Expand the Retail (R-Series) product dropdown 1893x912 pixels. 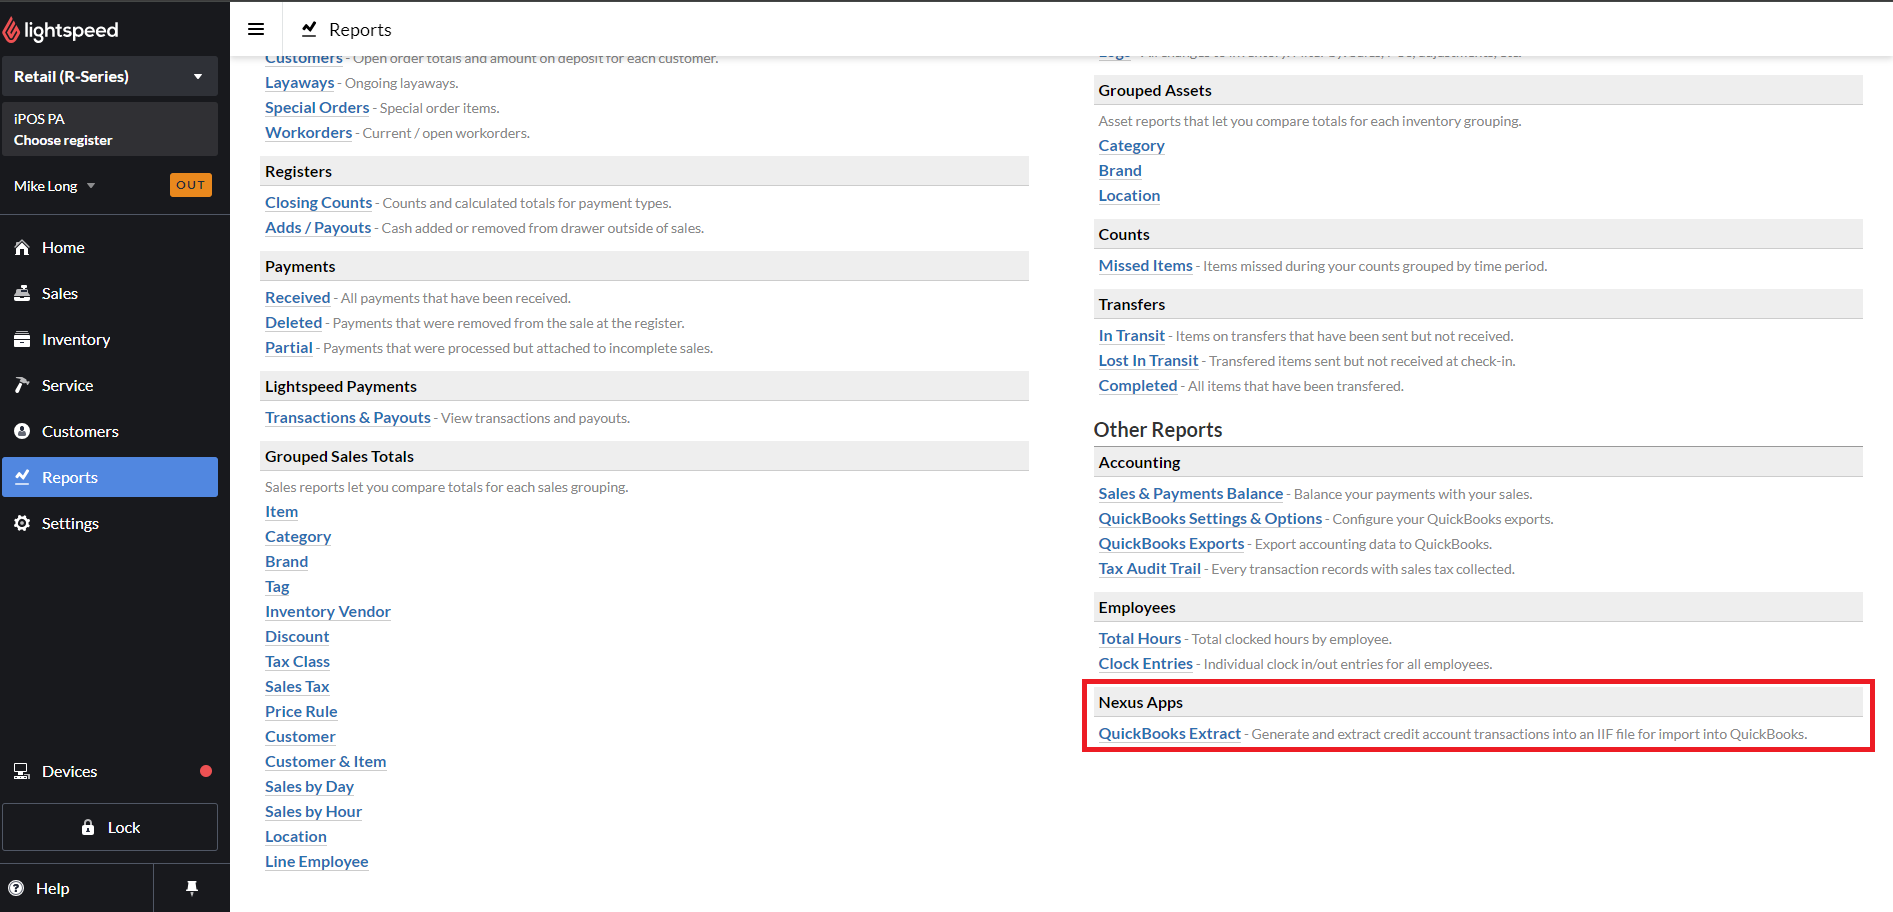pos(110,76)
